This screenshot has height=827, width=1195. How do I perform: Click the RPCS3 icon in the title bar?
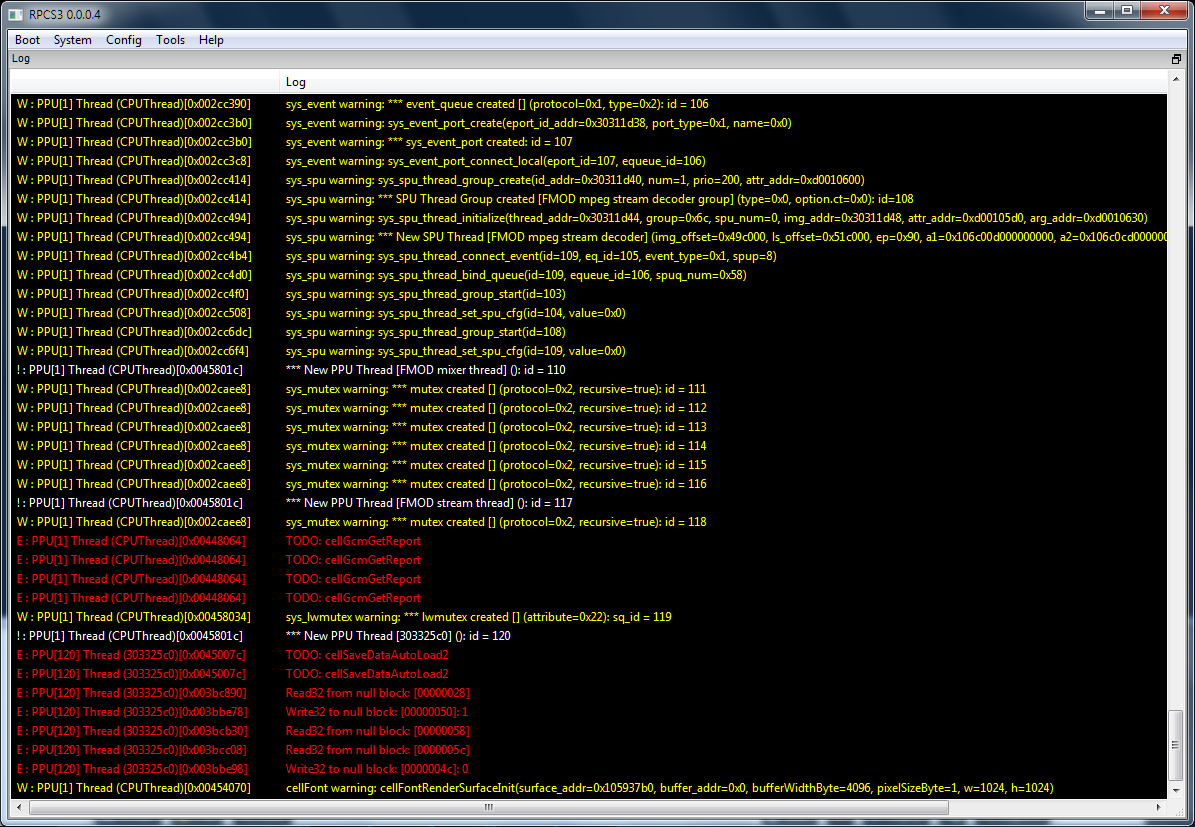(15, 14)
